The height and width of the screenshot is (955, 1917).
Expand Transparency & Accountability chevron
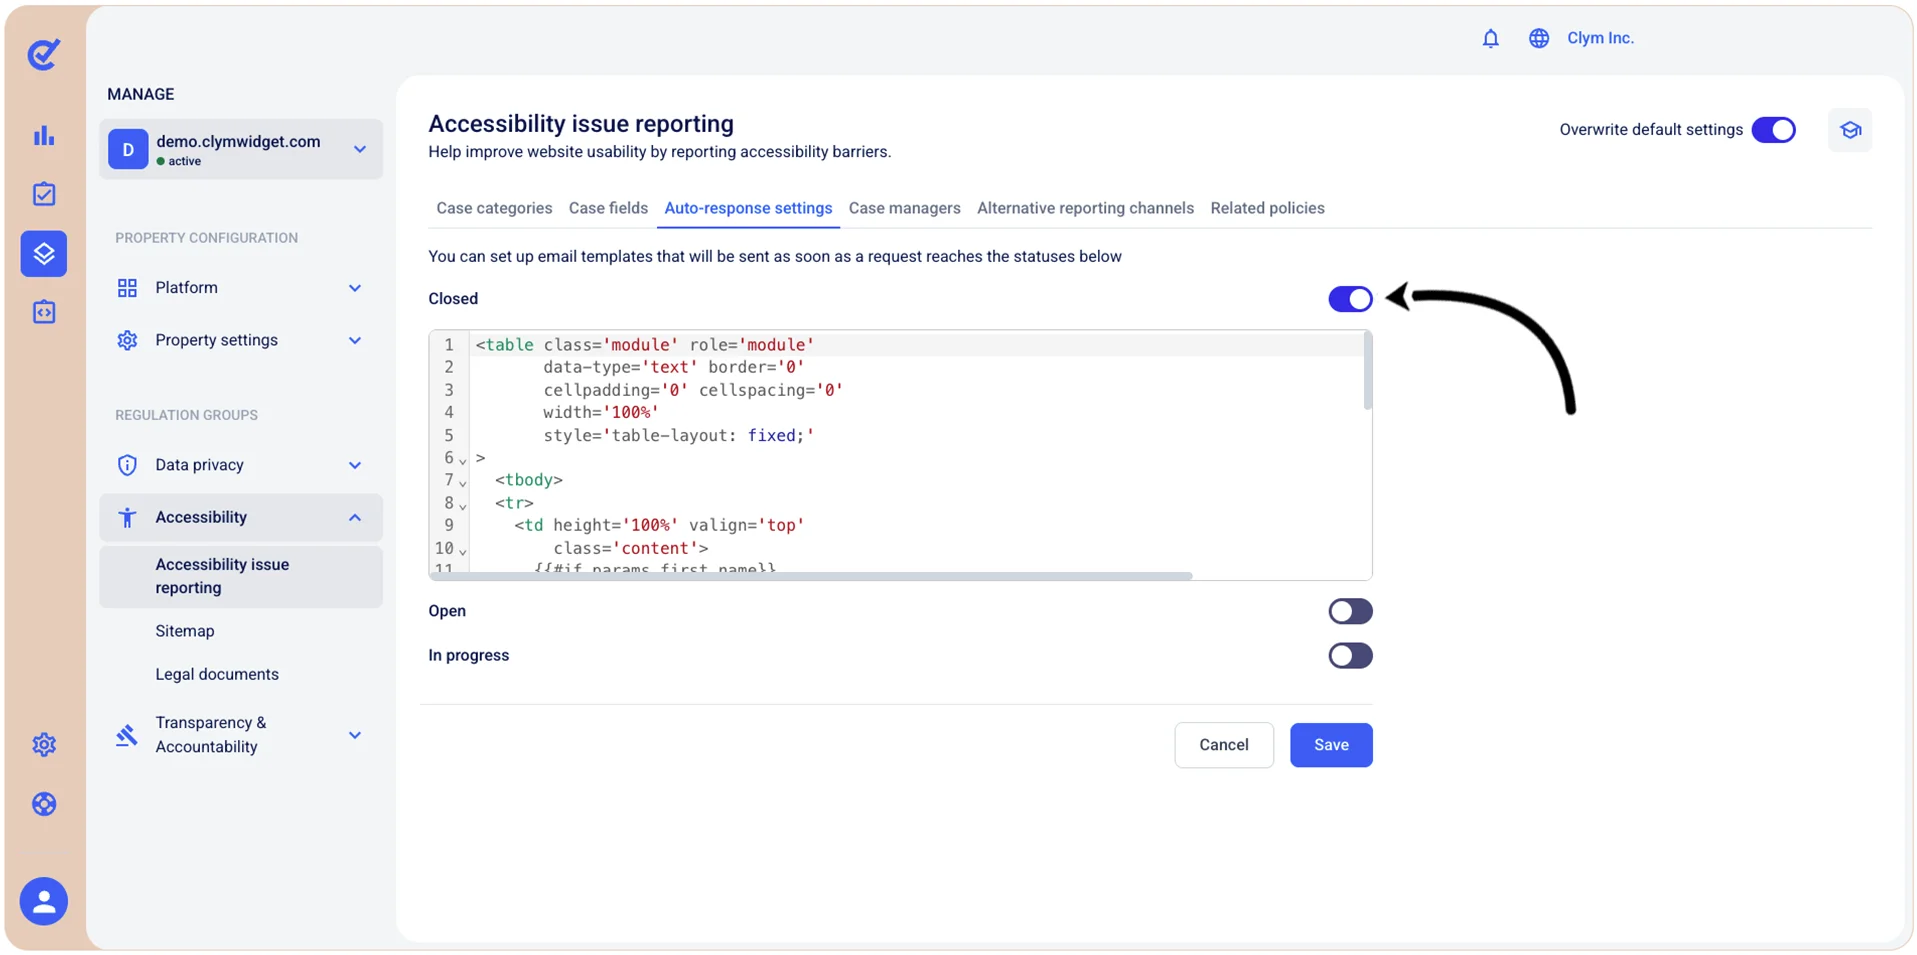coord(355,735)
